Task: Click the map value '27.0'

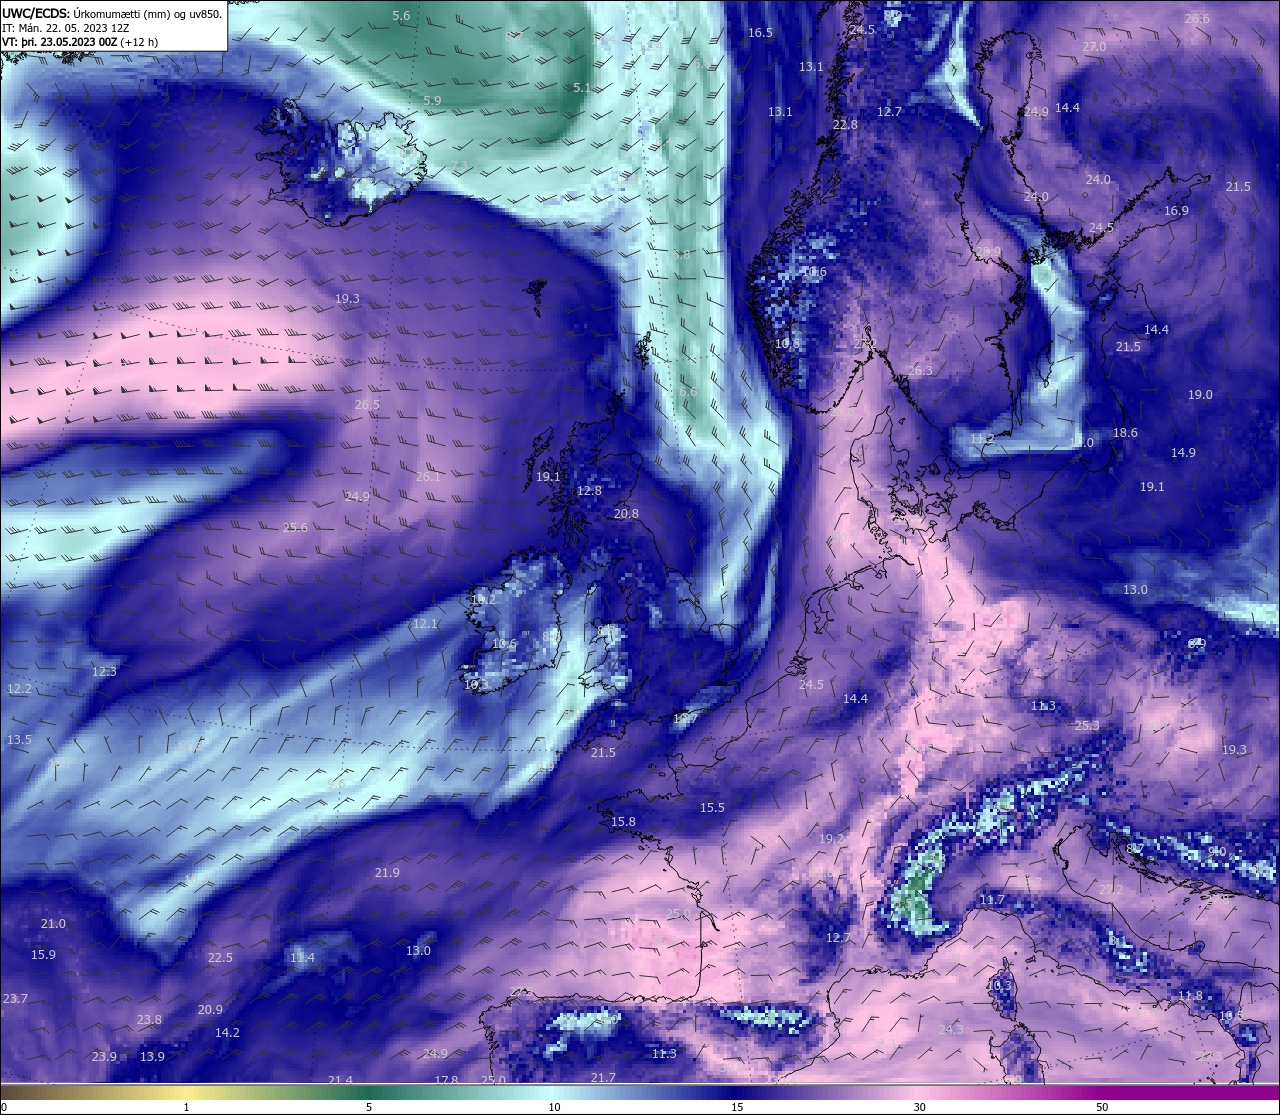Action: click(1094, 47)
